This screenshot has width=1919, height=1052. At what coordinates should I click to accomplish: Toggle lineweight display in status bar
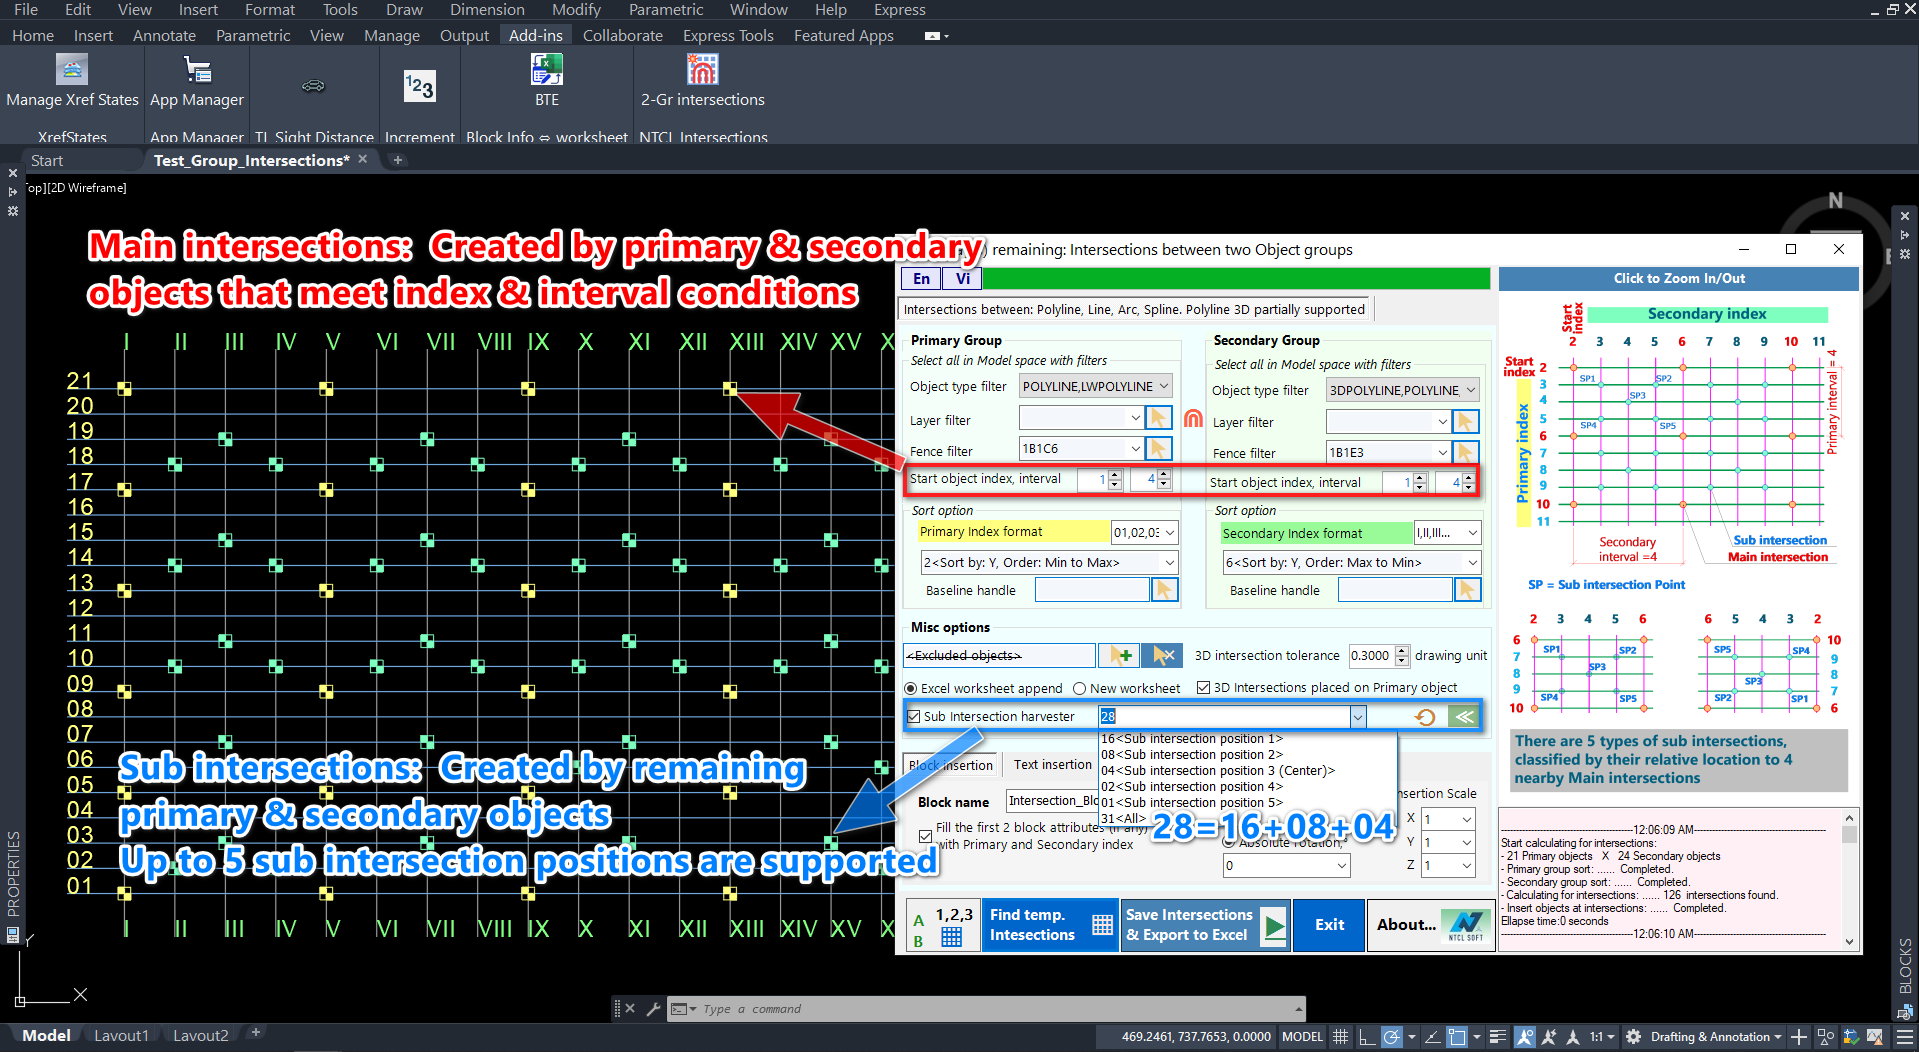click(1497, 1037)
